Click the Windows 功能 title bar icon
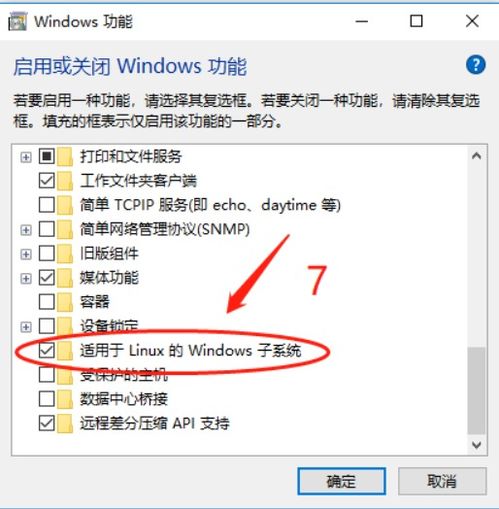The image size is (499, 509). [17, 22]
